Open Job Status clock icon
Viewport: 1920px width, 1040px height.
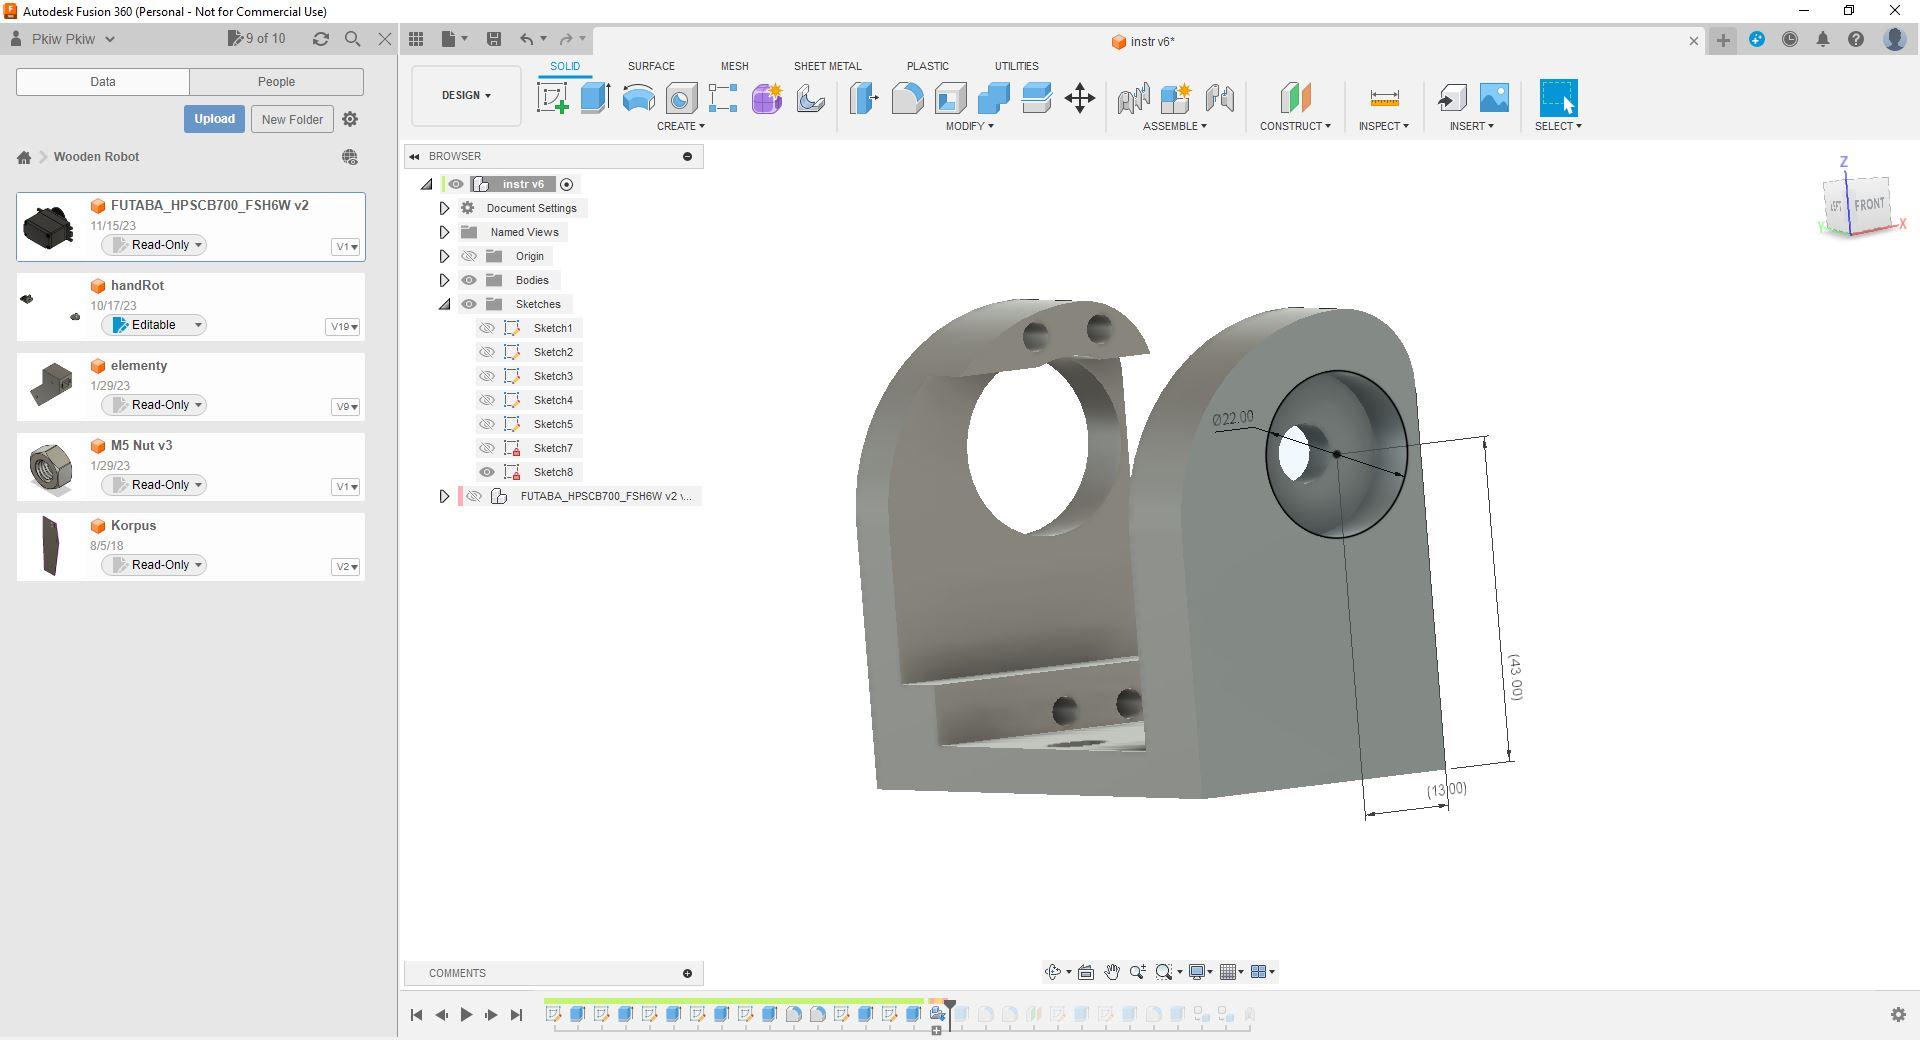pyautogui.click(x=1790, y=40)
